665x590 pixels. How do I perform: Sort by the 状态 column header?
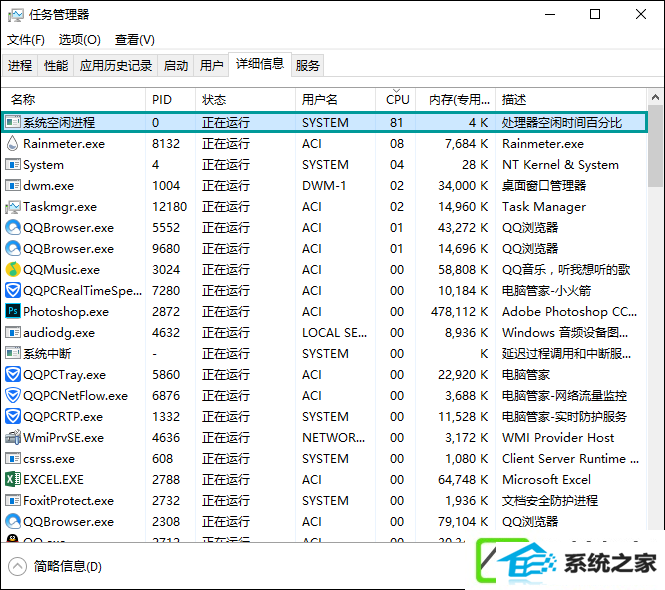point(245,100)
